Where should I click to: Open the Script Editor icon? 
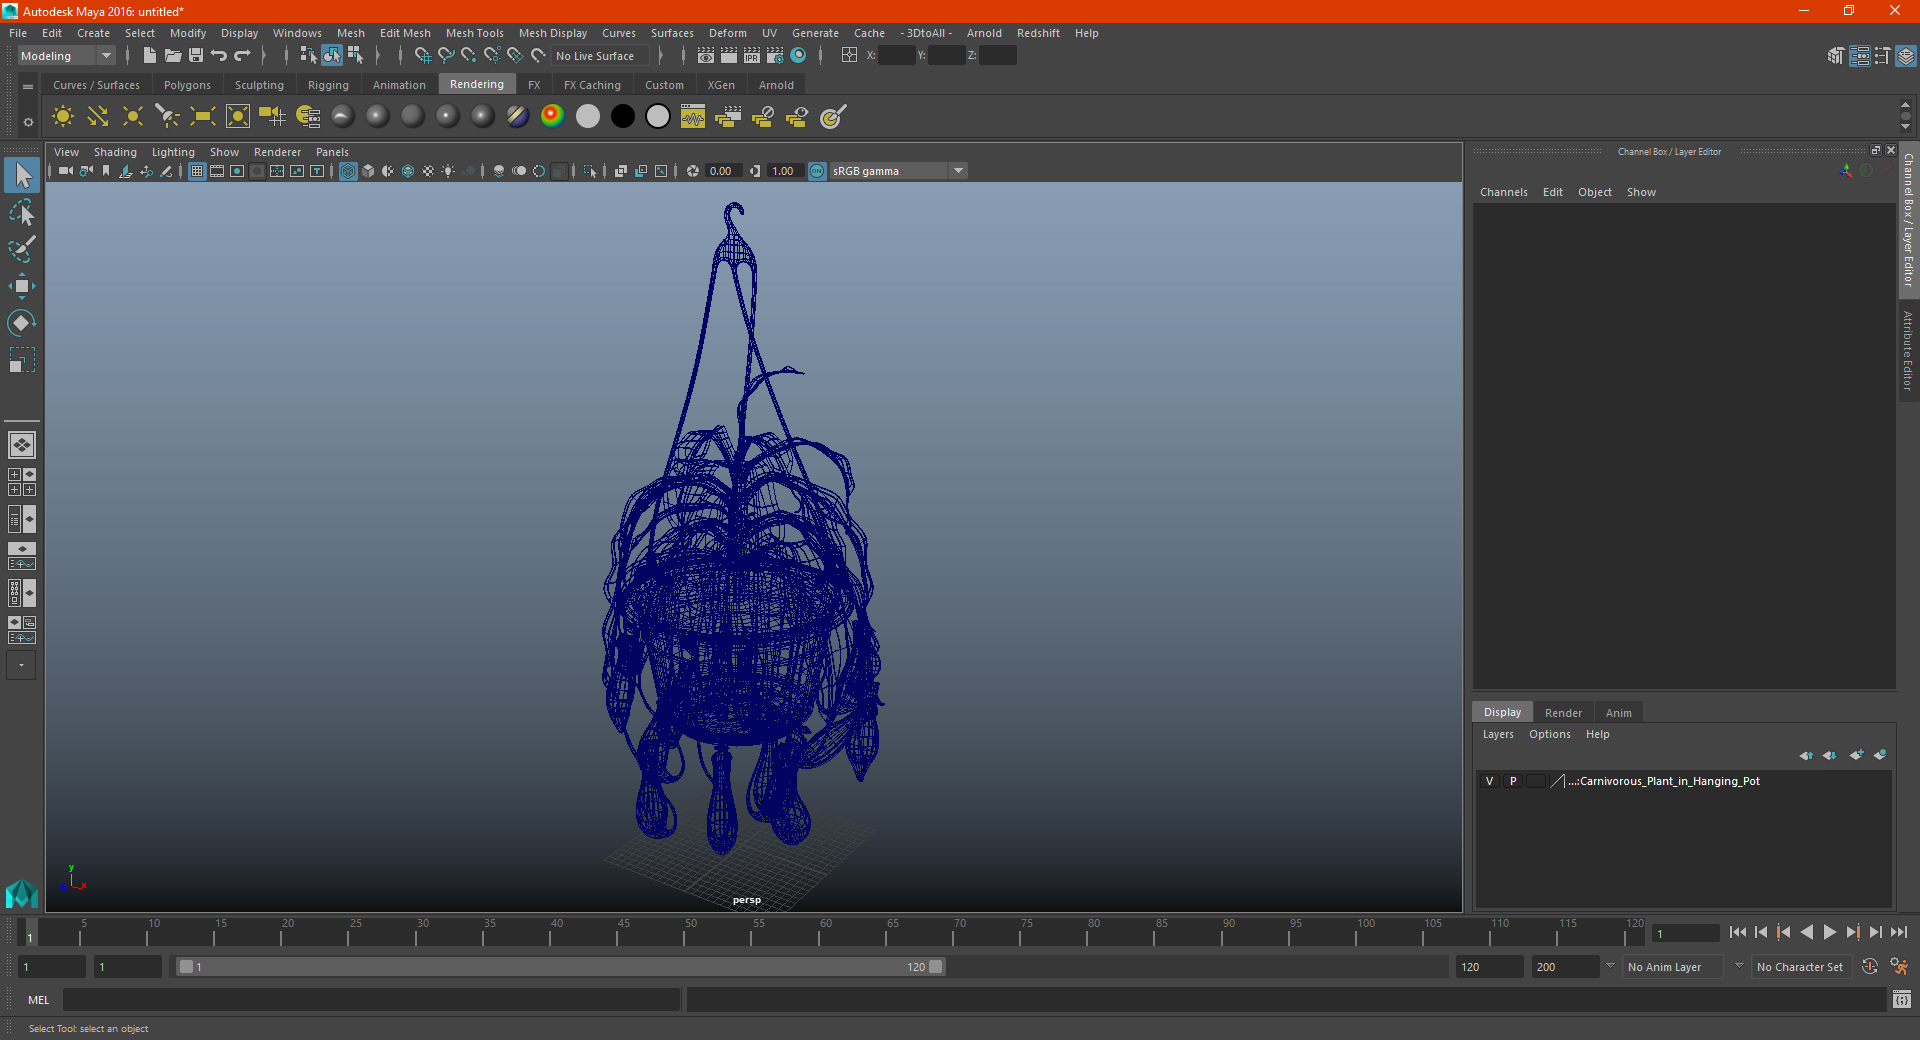[x=1902, y=999]
